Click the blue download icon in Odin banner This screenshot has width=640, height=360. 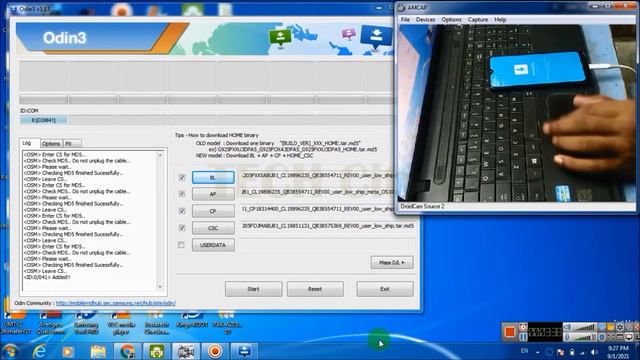(x=376, y=36)
